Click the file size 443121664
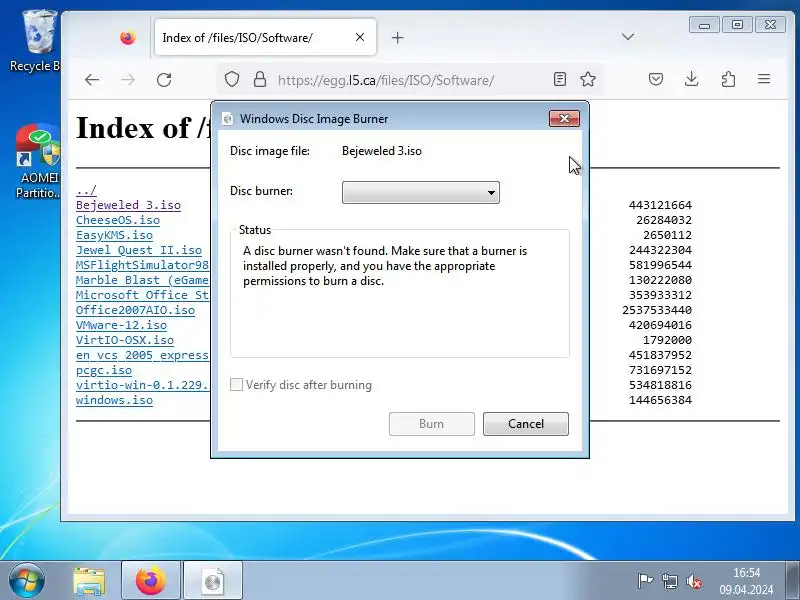 point(660,205)
